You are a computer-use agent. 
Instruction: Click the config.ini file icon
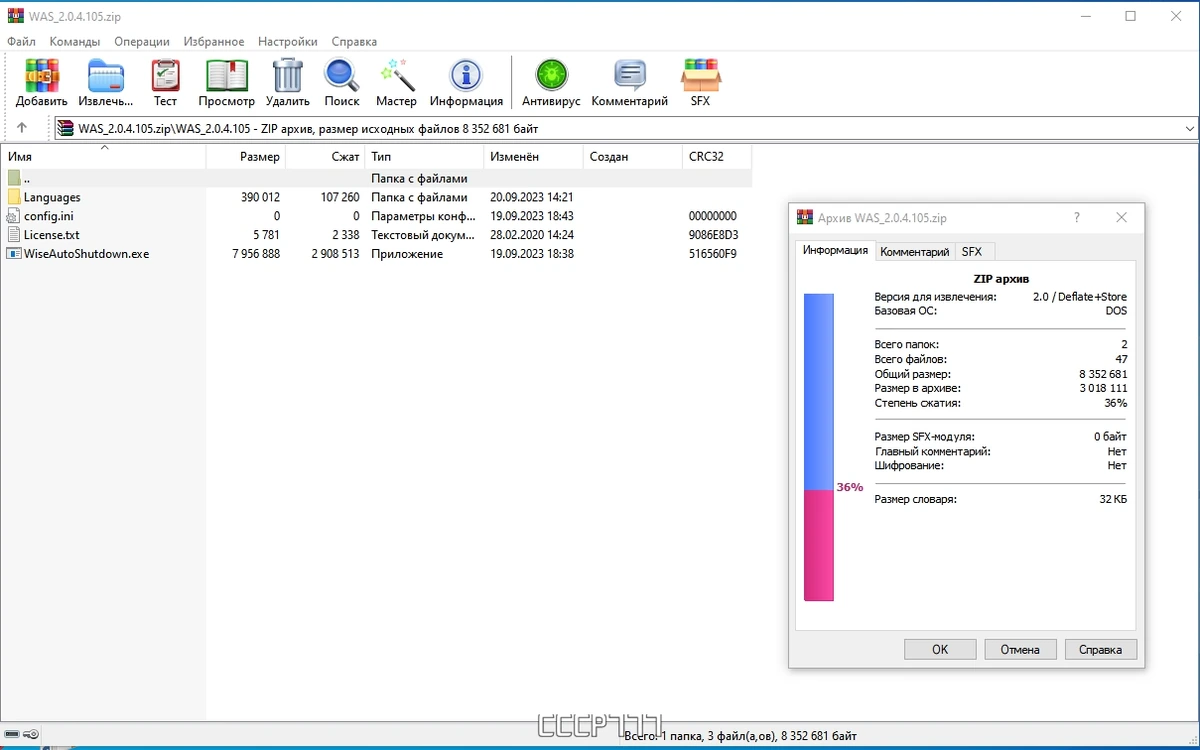(14, 216)
